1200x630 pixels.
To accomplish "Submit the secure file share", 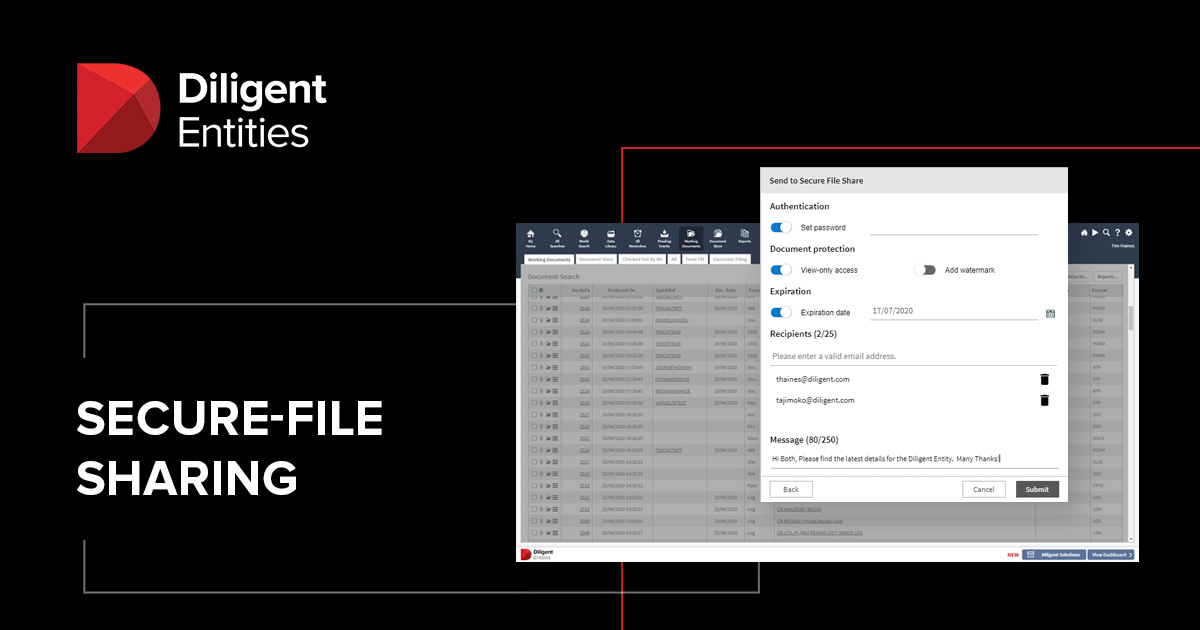I will tap(1037, 489).
